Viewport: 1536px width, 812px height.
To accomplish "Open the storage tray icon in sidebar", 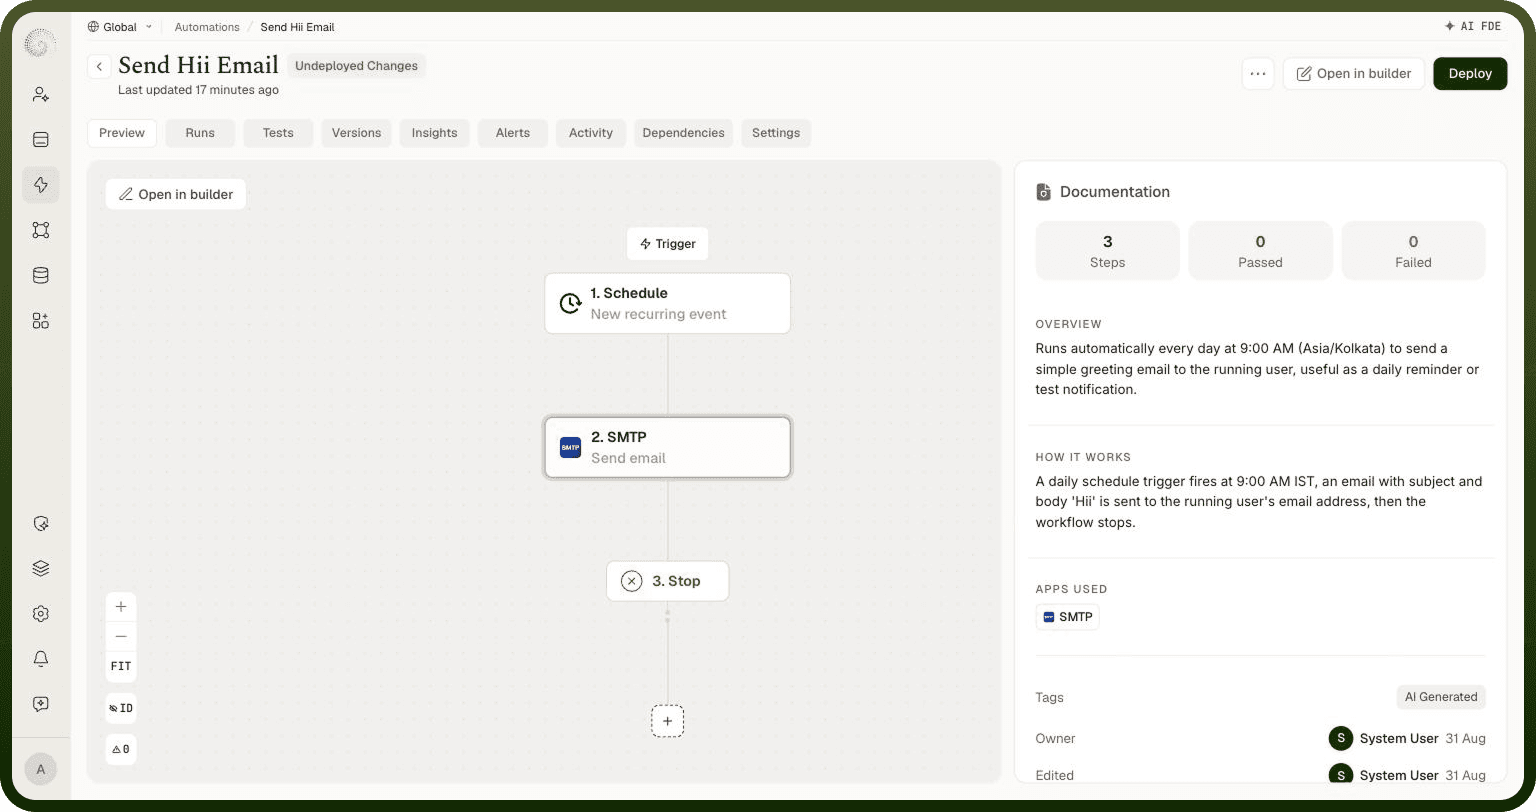I will click(41, 139).
